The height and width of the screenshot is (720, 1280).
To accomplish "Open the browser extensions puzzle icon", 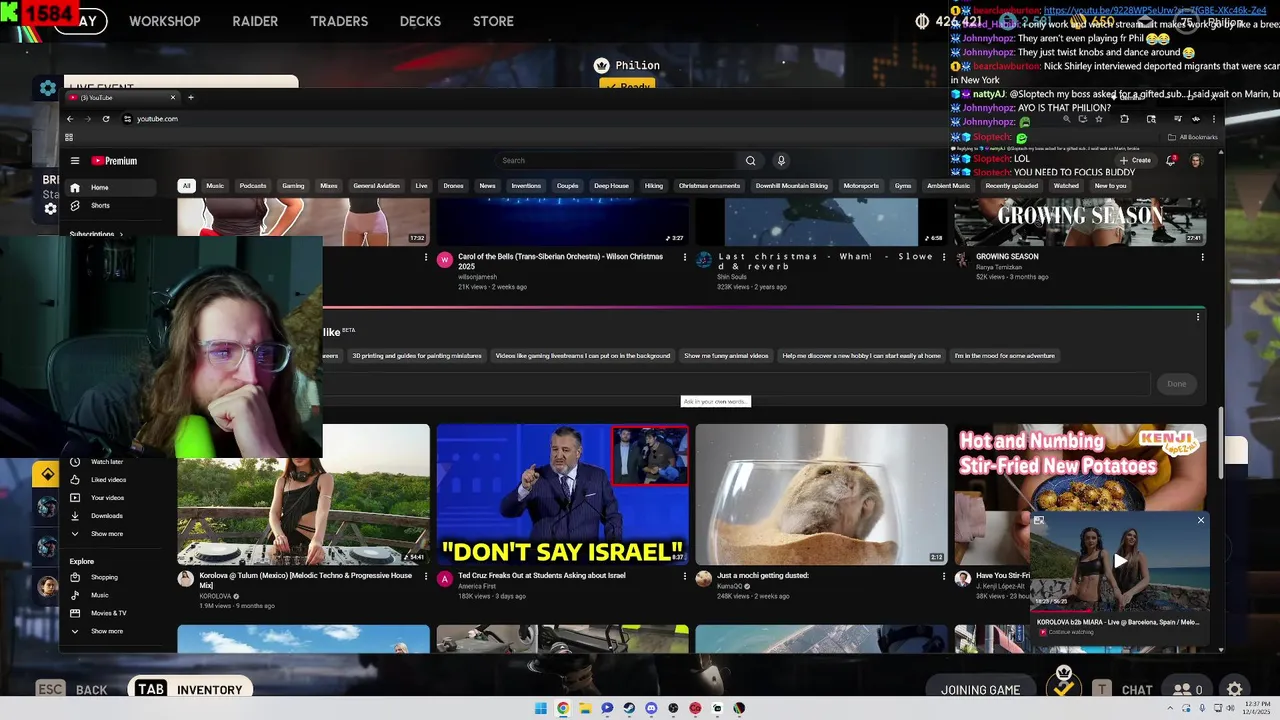I will pyautogui.click(x=1124, y=119).
